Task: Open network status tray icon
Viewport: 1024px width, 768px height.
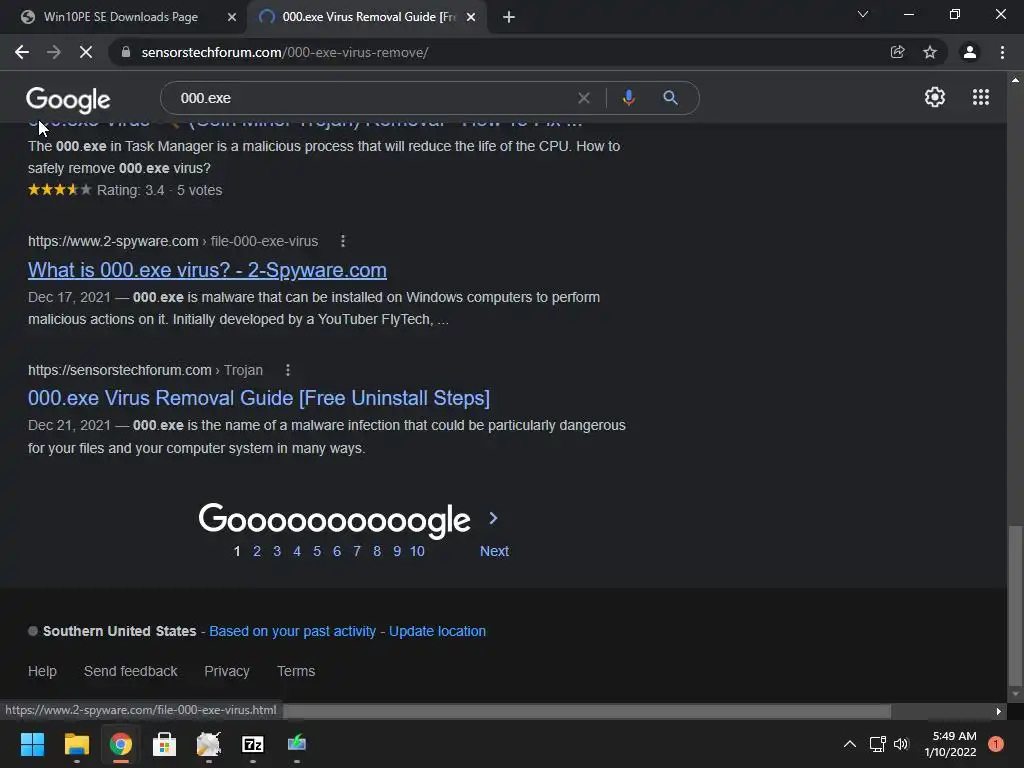Action: point(877,744)
